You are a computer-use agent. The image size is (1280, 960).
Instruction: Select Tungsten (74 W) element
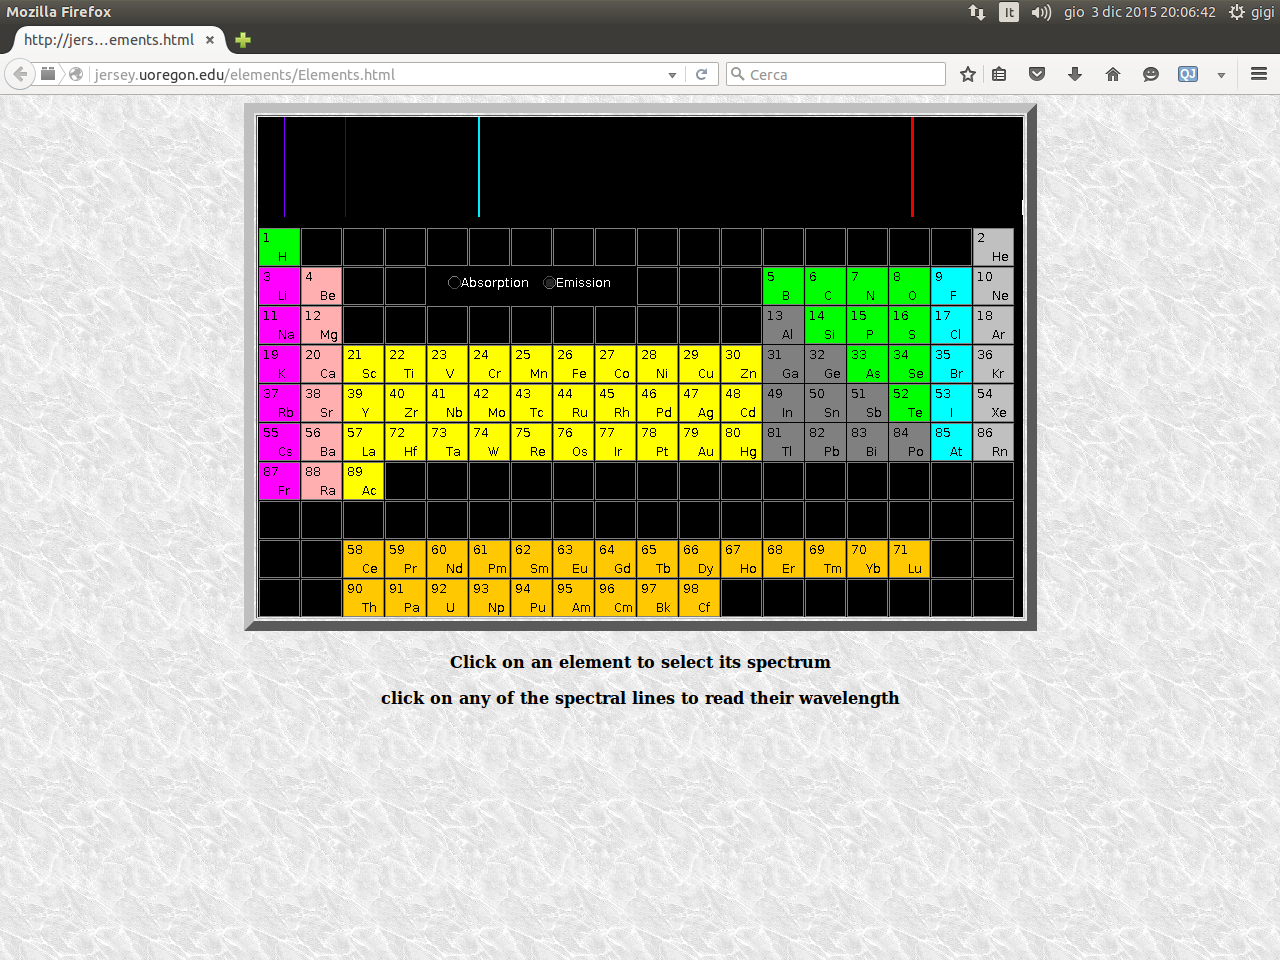click(490, 442)
